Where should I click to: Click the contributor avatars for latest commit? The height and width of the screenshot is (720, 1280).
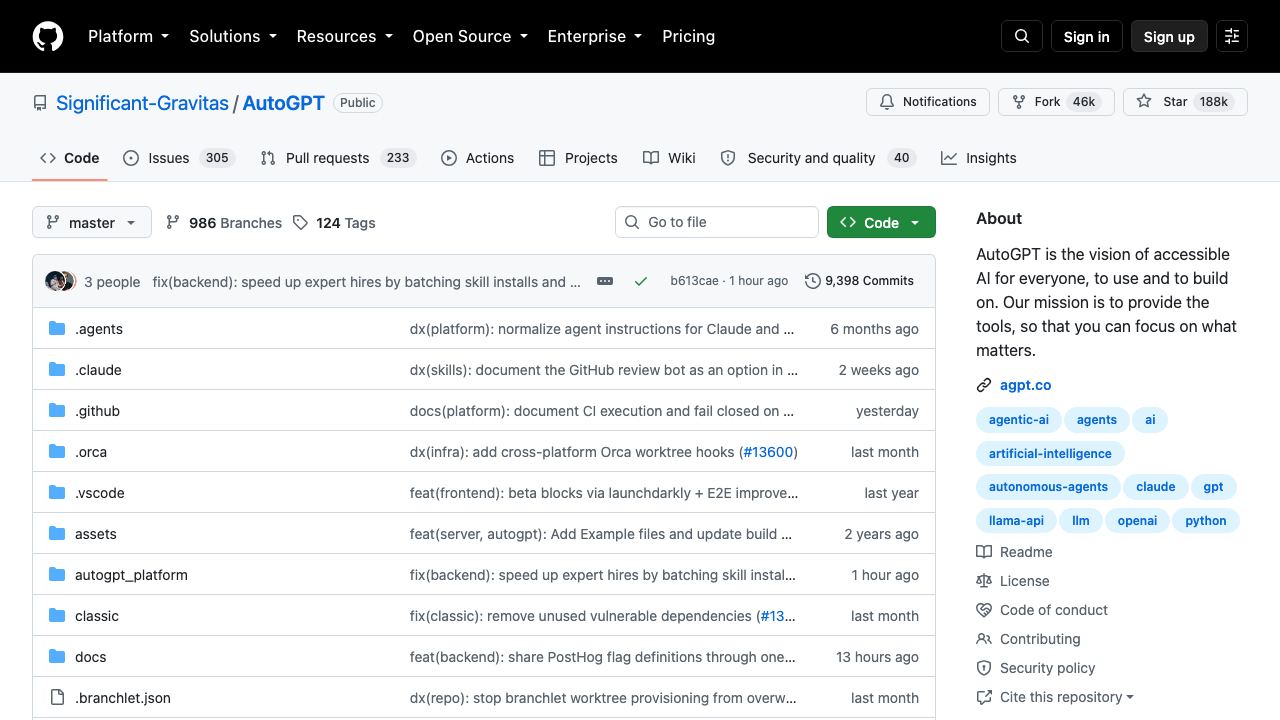60,281
